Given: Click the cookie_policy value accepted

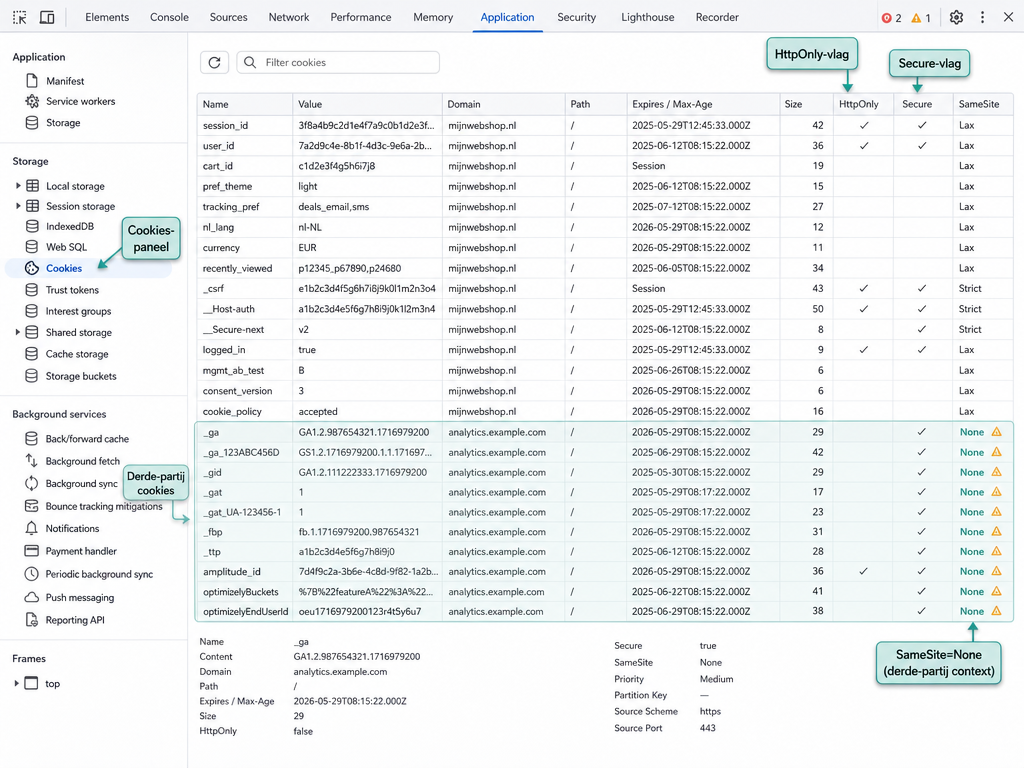Looking at the screenshot, I should 318,411.
